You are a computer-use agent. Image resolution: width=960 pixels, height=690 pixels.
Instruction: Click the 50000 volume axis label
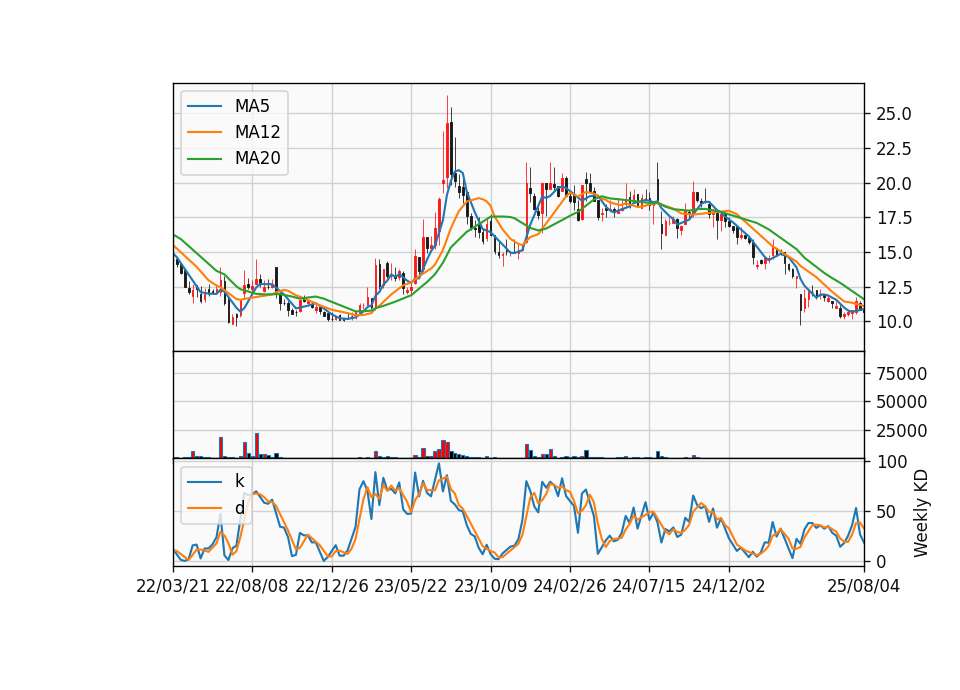click(902, 402)
